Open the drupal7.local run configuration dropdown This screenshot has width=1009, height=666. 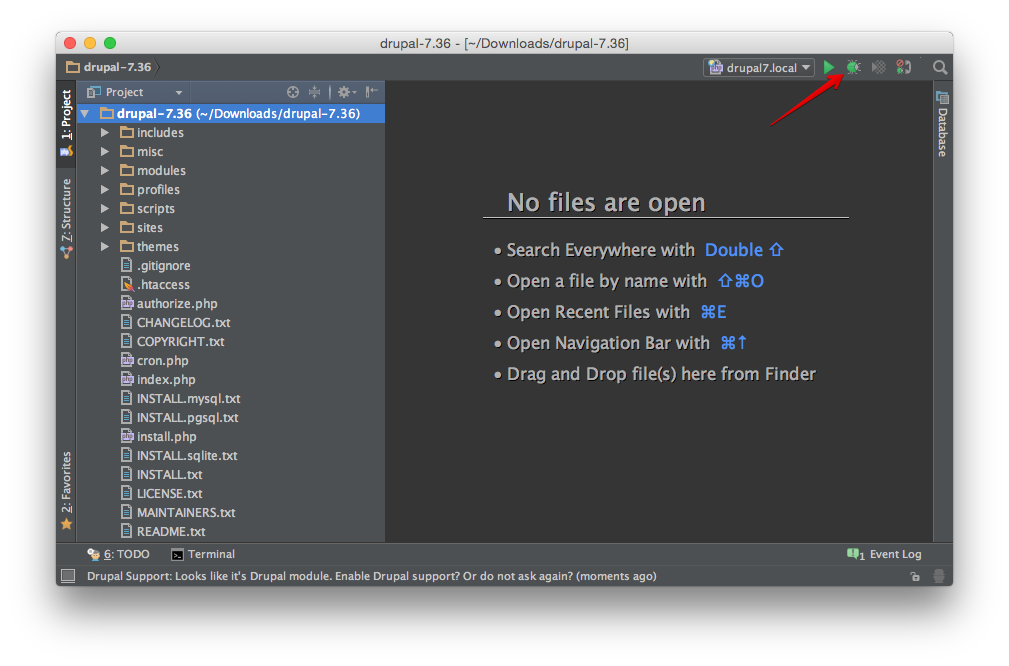click(759, 68)
